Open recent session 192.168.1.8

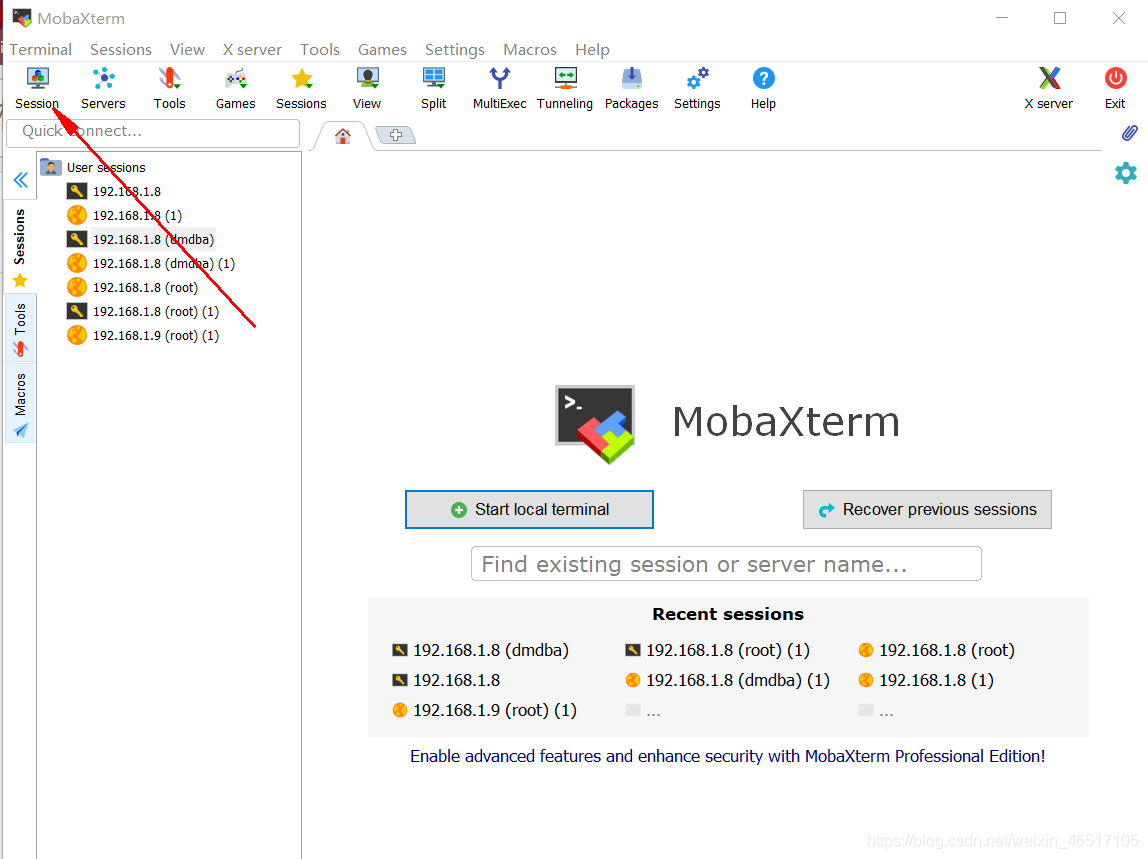tap(447, 680)
